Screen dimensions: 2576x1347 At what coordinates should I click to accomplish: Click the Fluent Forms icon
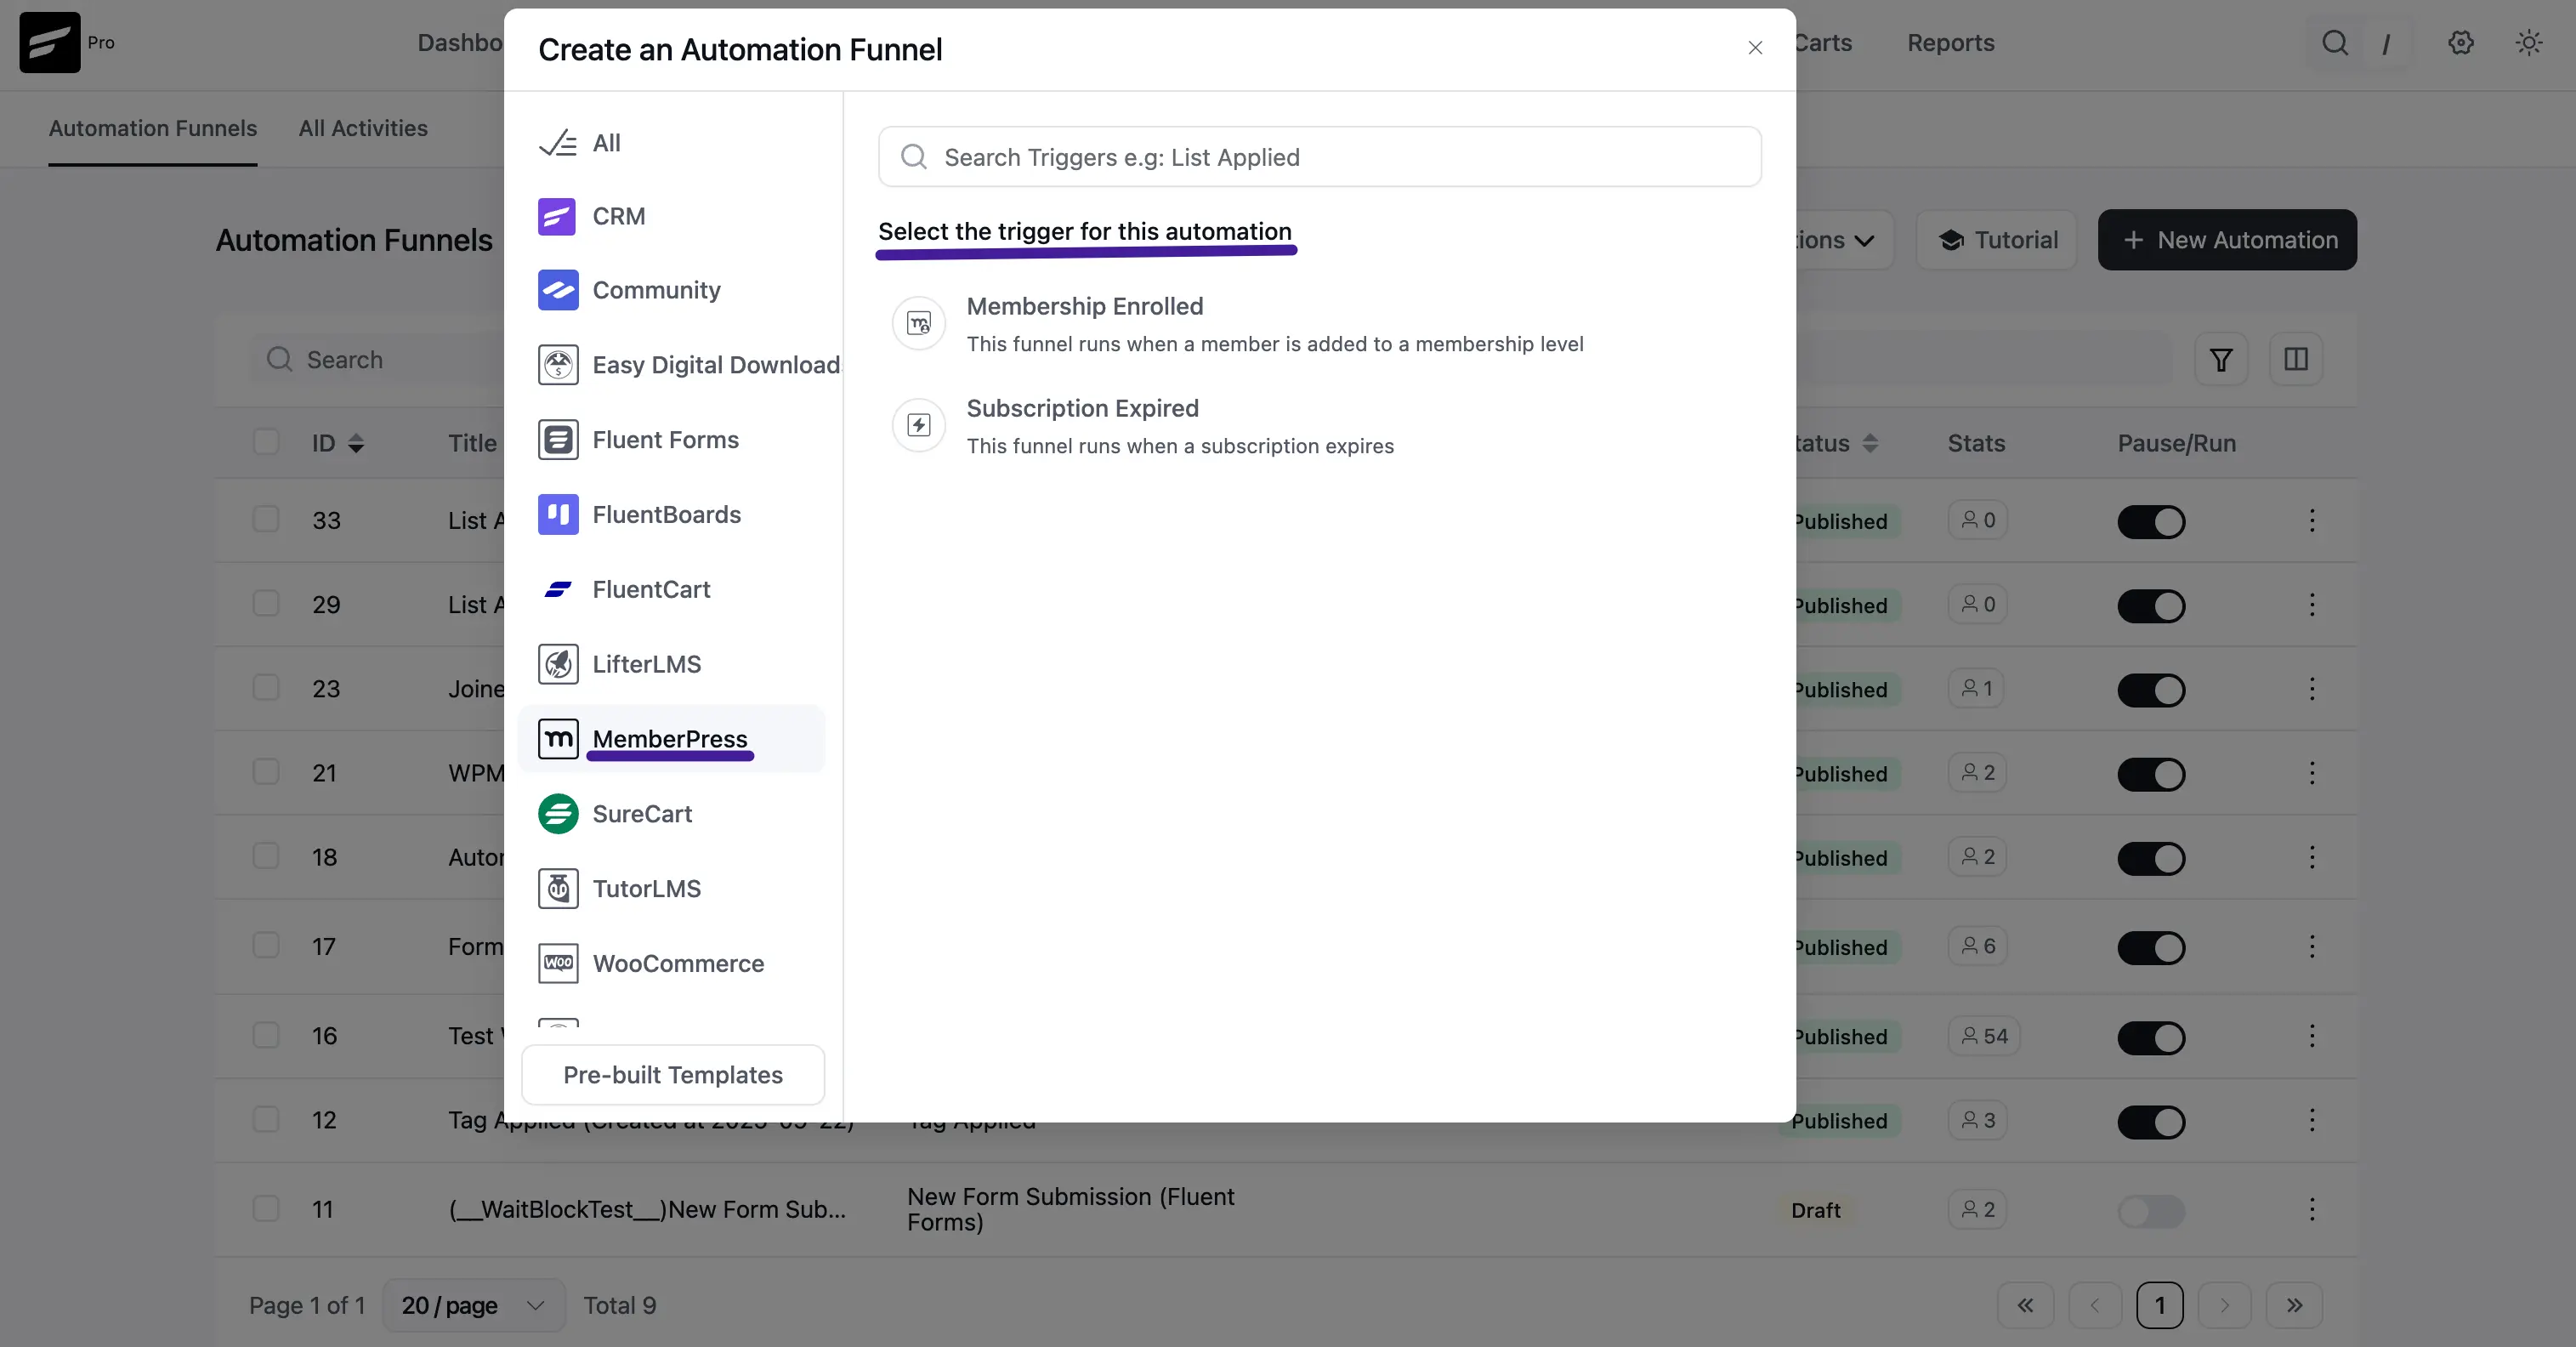tap(558, 440)
